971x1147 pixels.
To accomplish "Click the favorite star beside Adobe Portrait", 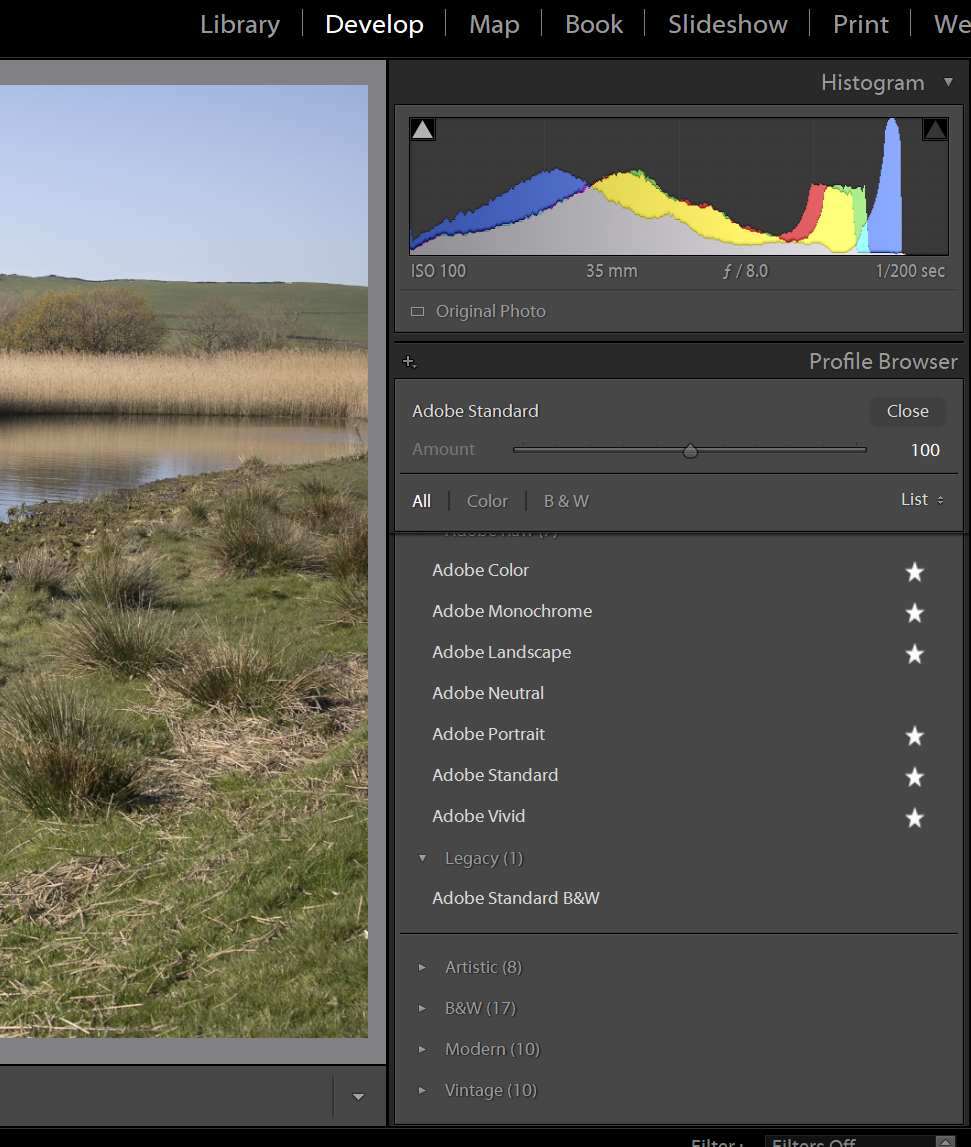I will [914, 736].
